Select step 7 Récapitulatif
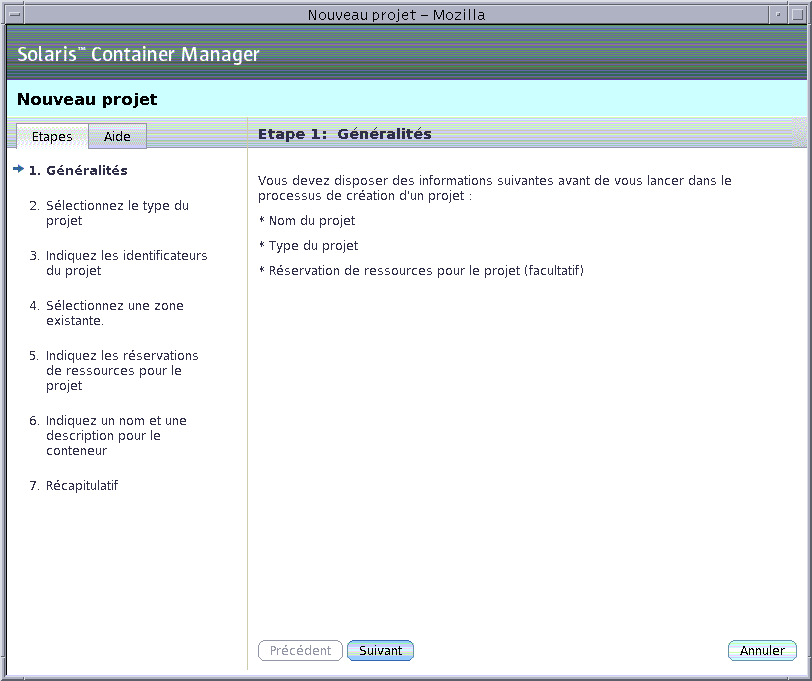 74,486
